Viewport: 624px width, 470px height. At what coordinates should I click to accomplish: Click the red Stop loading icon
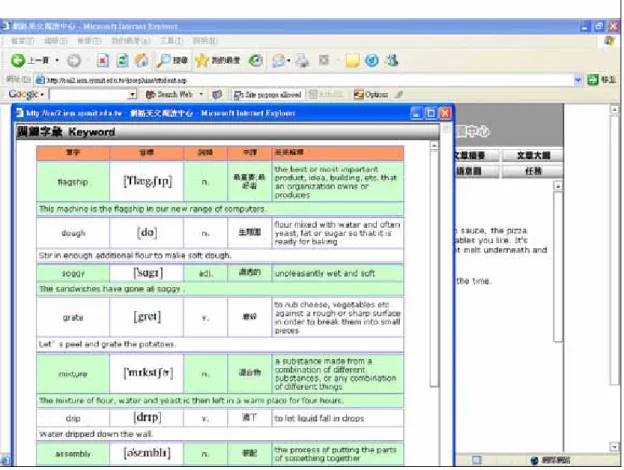coord(103,60)
